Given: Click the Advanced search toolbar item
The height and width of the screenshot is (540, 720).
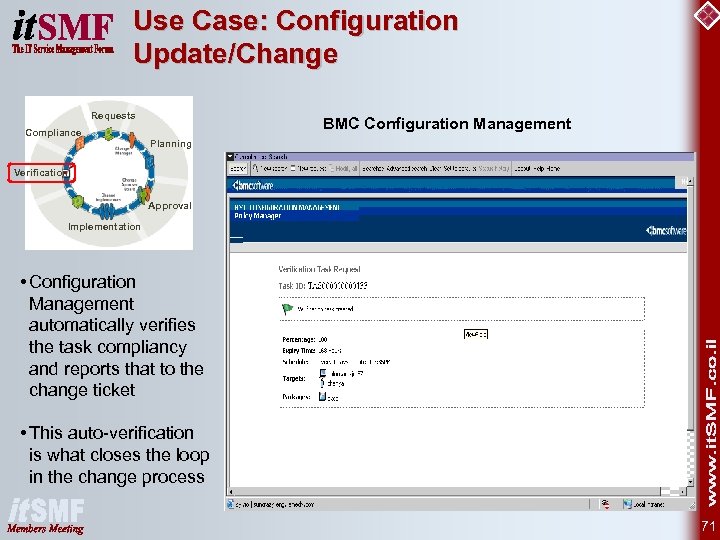Looking at the screenshot, I should tap(407, 169).
